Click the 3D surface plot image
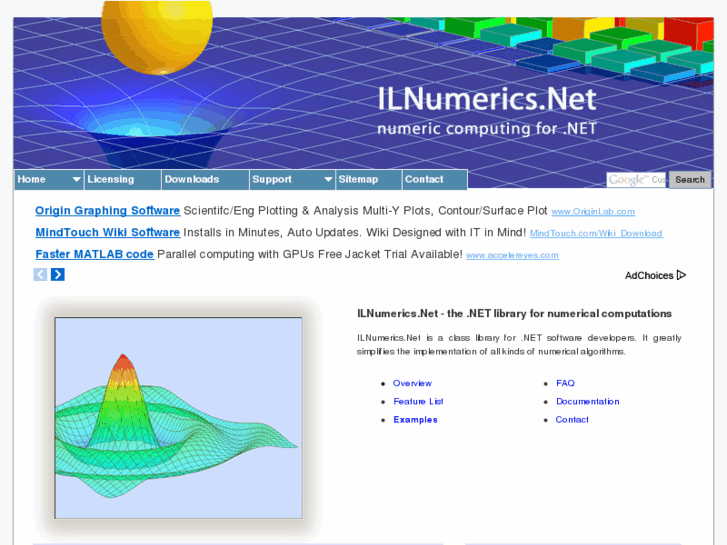 179,417
